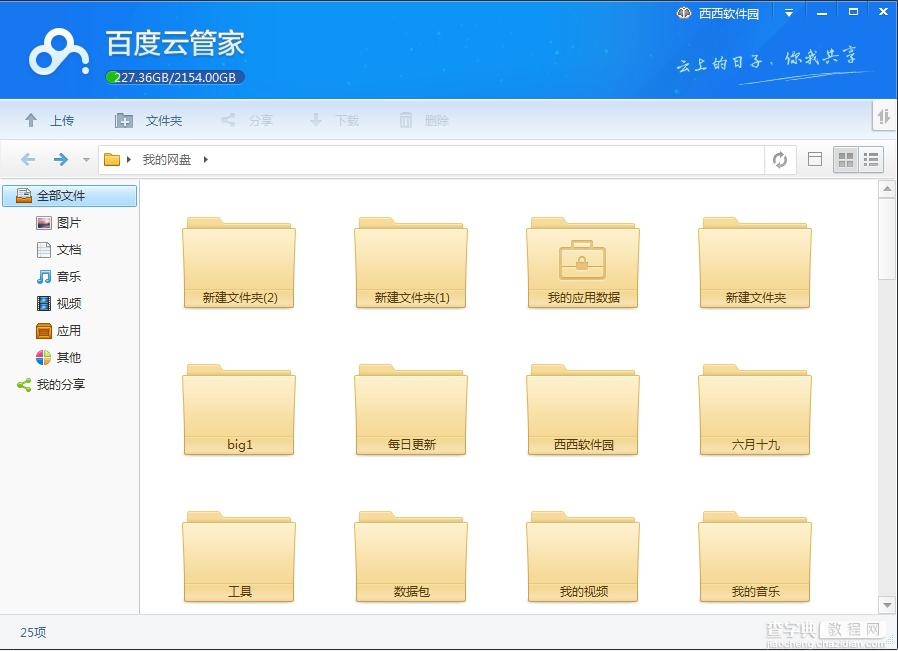898x651 pixels.
Task: Select the 工具 folder
Action: tap(239, 557)
